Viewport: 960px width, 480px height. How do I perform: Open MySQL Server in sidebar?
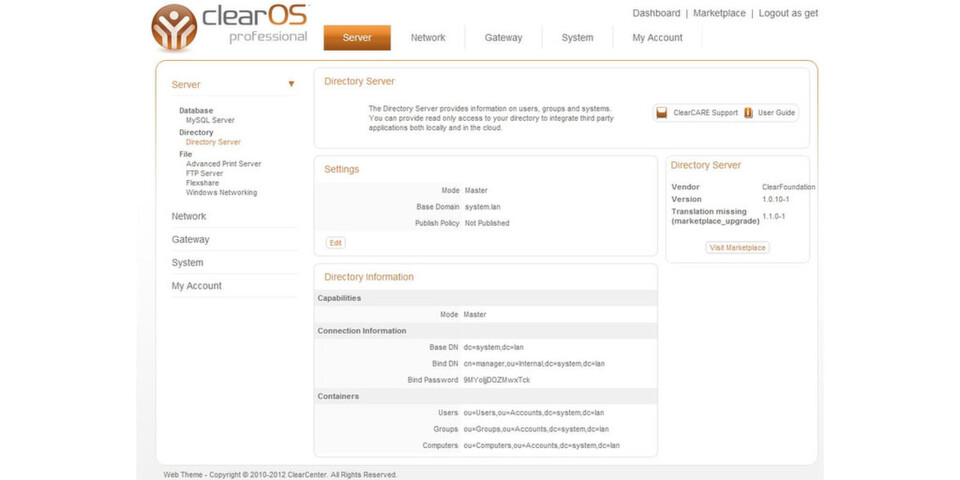(x=210, y=121)
